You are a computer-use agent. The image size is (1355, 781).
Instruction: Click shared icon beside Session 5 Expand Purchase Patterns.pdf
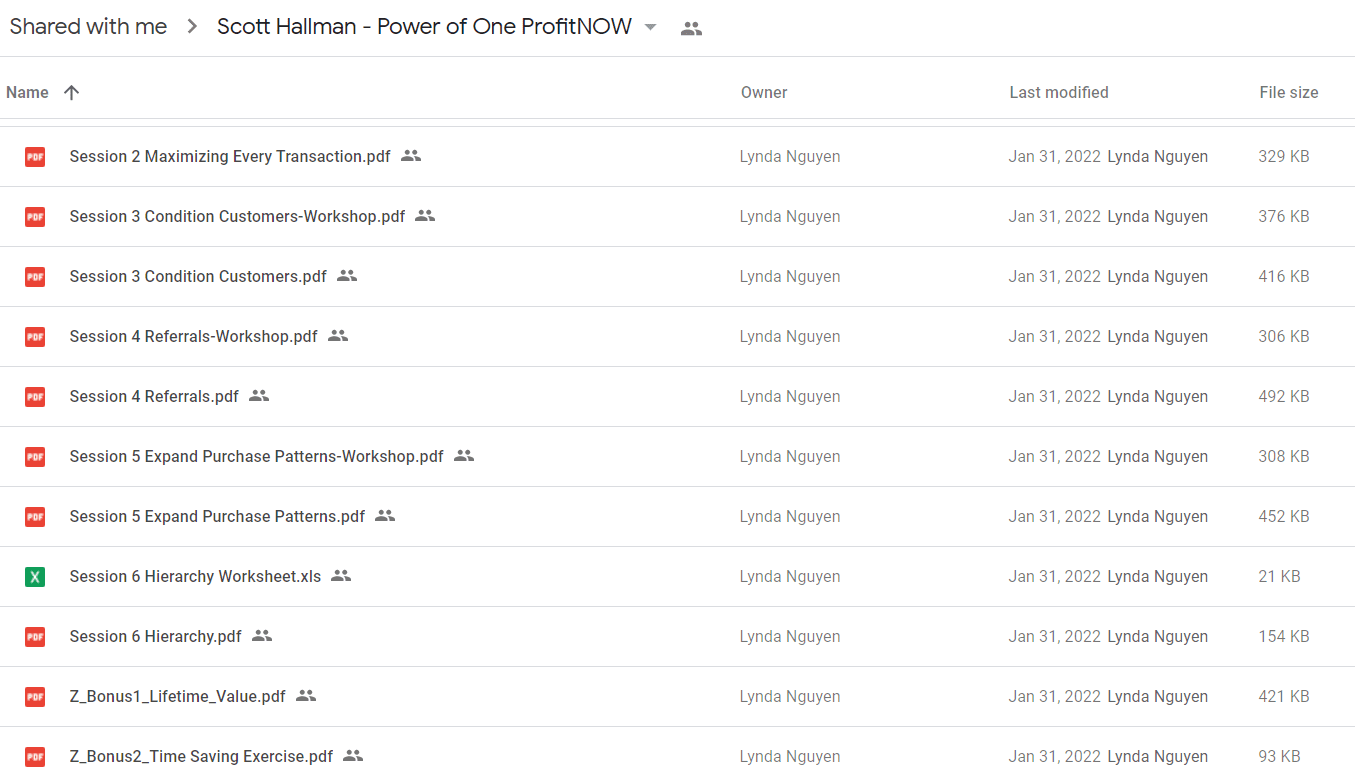tap(385, 516)
